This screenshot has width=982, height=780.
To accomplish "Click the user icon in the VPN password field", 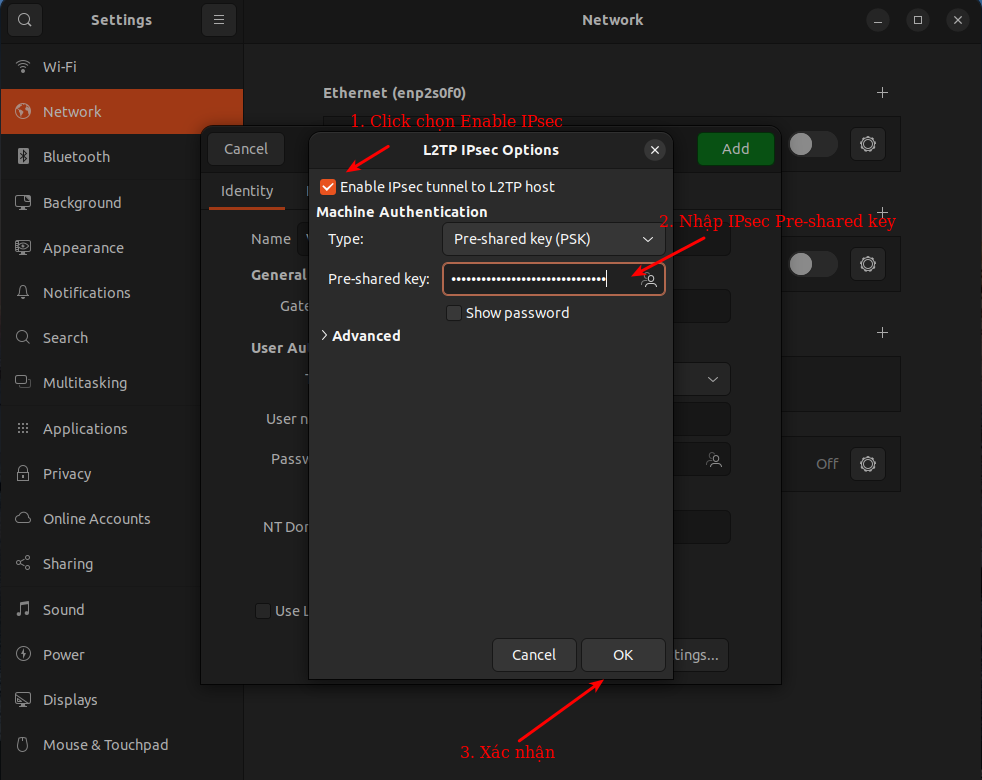I will (x=714, y=460).
